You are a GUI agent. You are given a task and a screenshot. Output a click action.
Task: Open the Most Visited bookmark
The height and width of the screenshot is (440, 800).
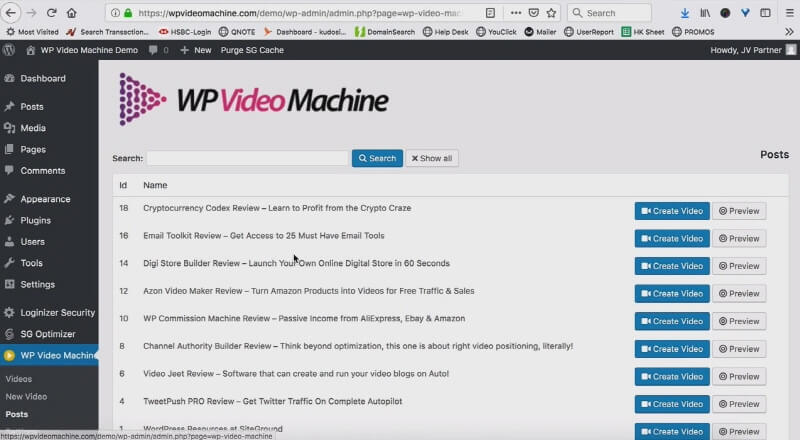pos(32,32)
